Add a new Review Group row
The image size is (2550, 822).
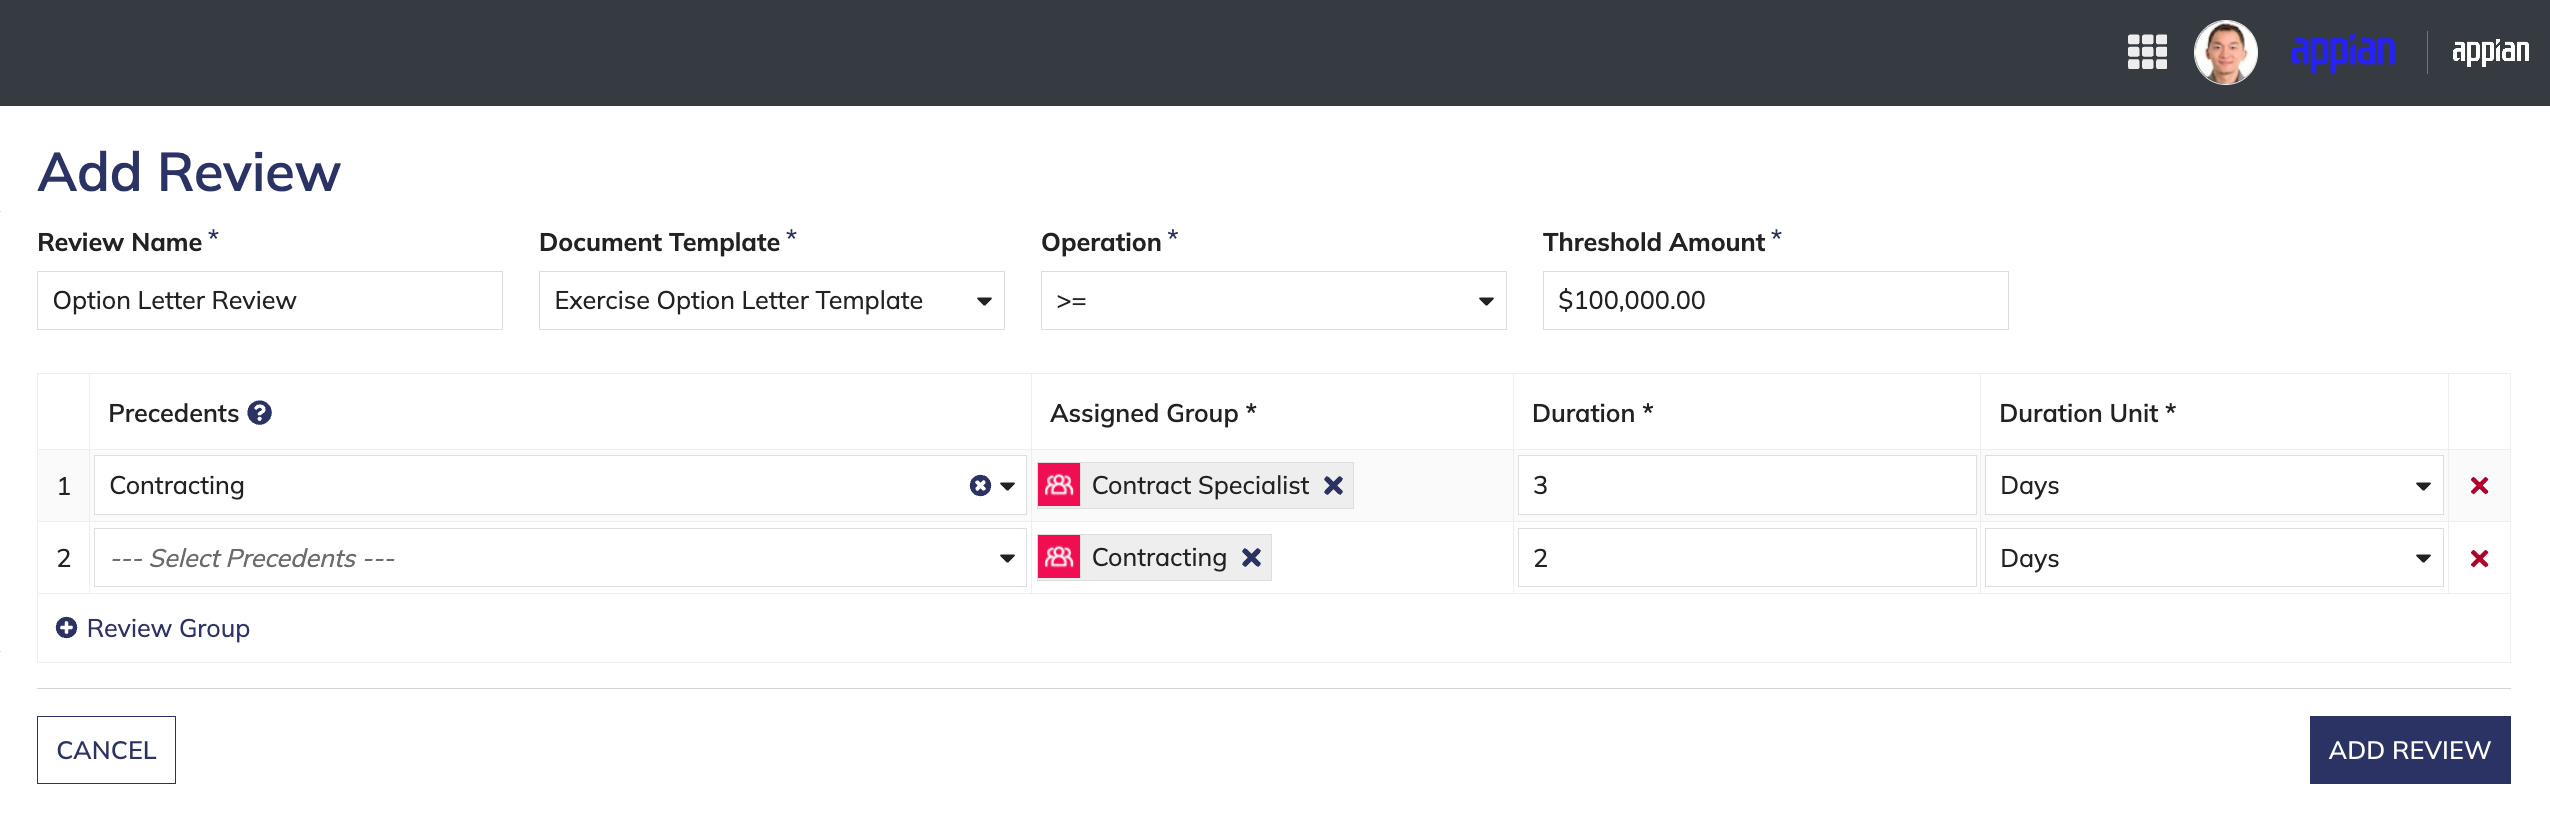(153, 628)
